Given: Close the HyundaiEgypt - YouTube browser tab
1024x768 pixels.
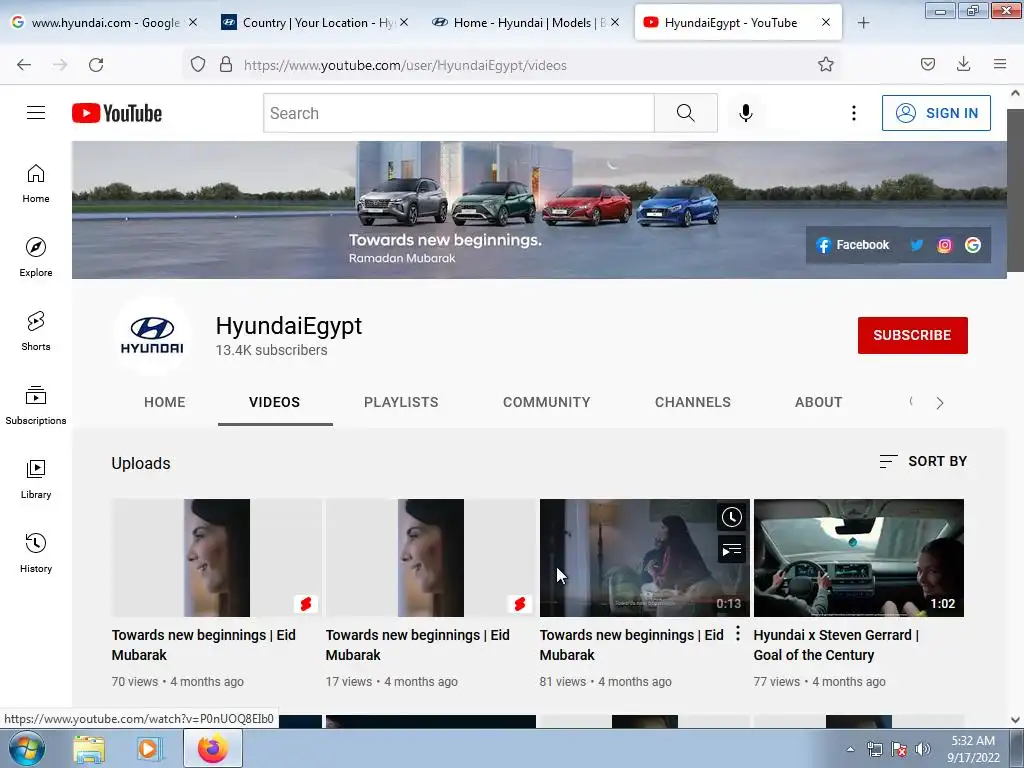Looking at the screenshot, I should (826, 22).
